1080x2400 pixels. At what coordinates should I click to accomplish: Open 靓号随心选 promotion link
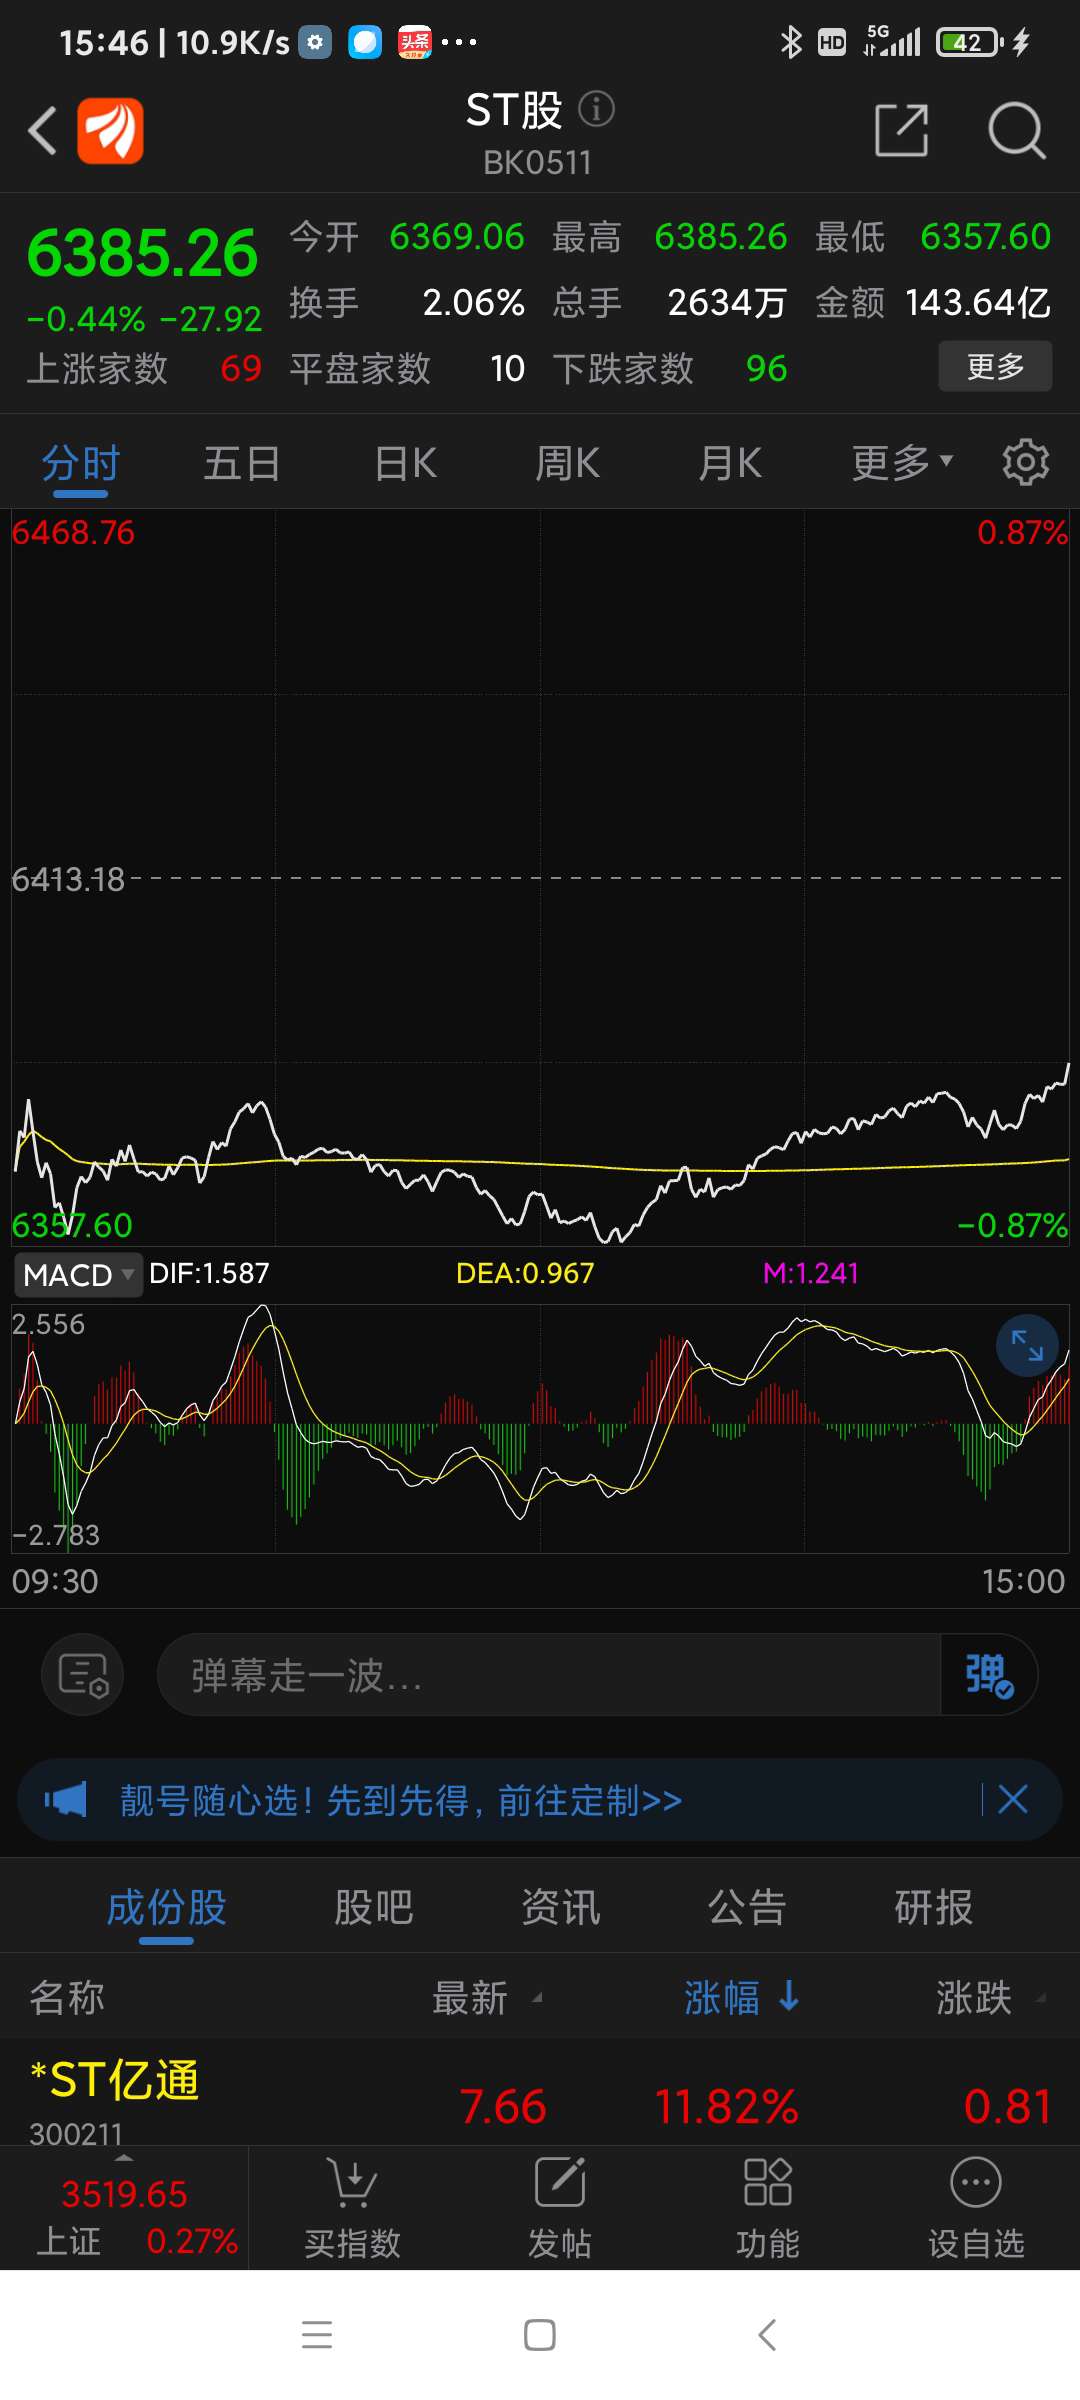[x=401, y=1800]
